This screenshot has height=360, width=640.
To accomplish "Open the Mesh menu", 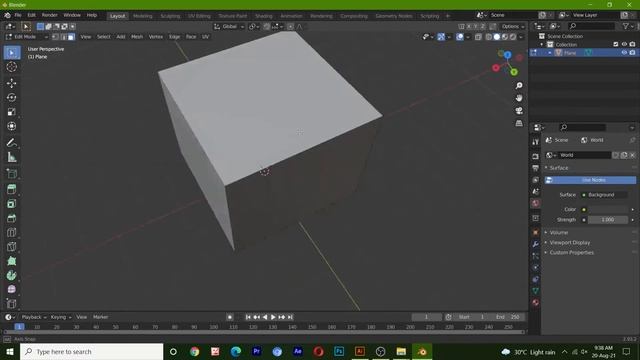I will 137,37.
